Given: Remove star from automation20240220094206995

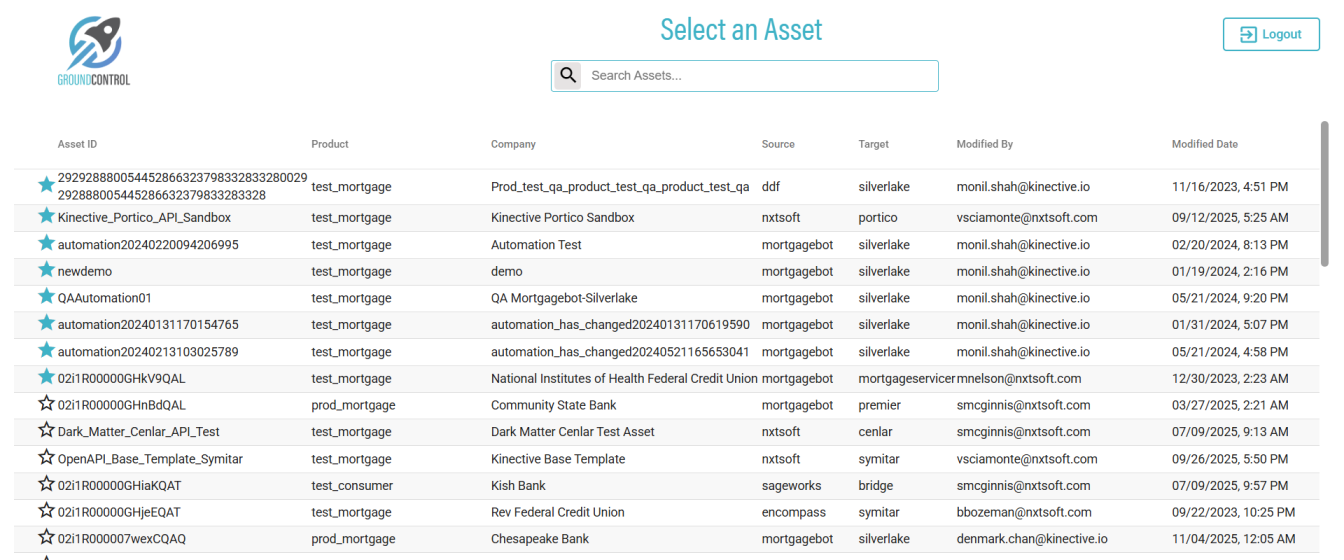Looking at the screenshot, I should pyautogui.click(x=46, y=243).
